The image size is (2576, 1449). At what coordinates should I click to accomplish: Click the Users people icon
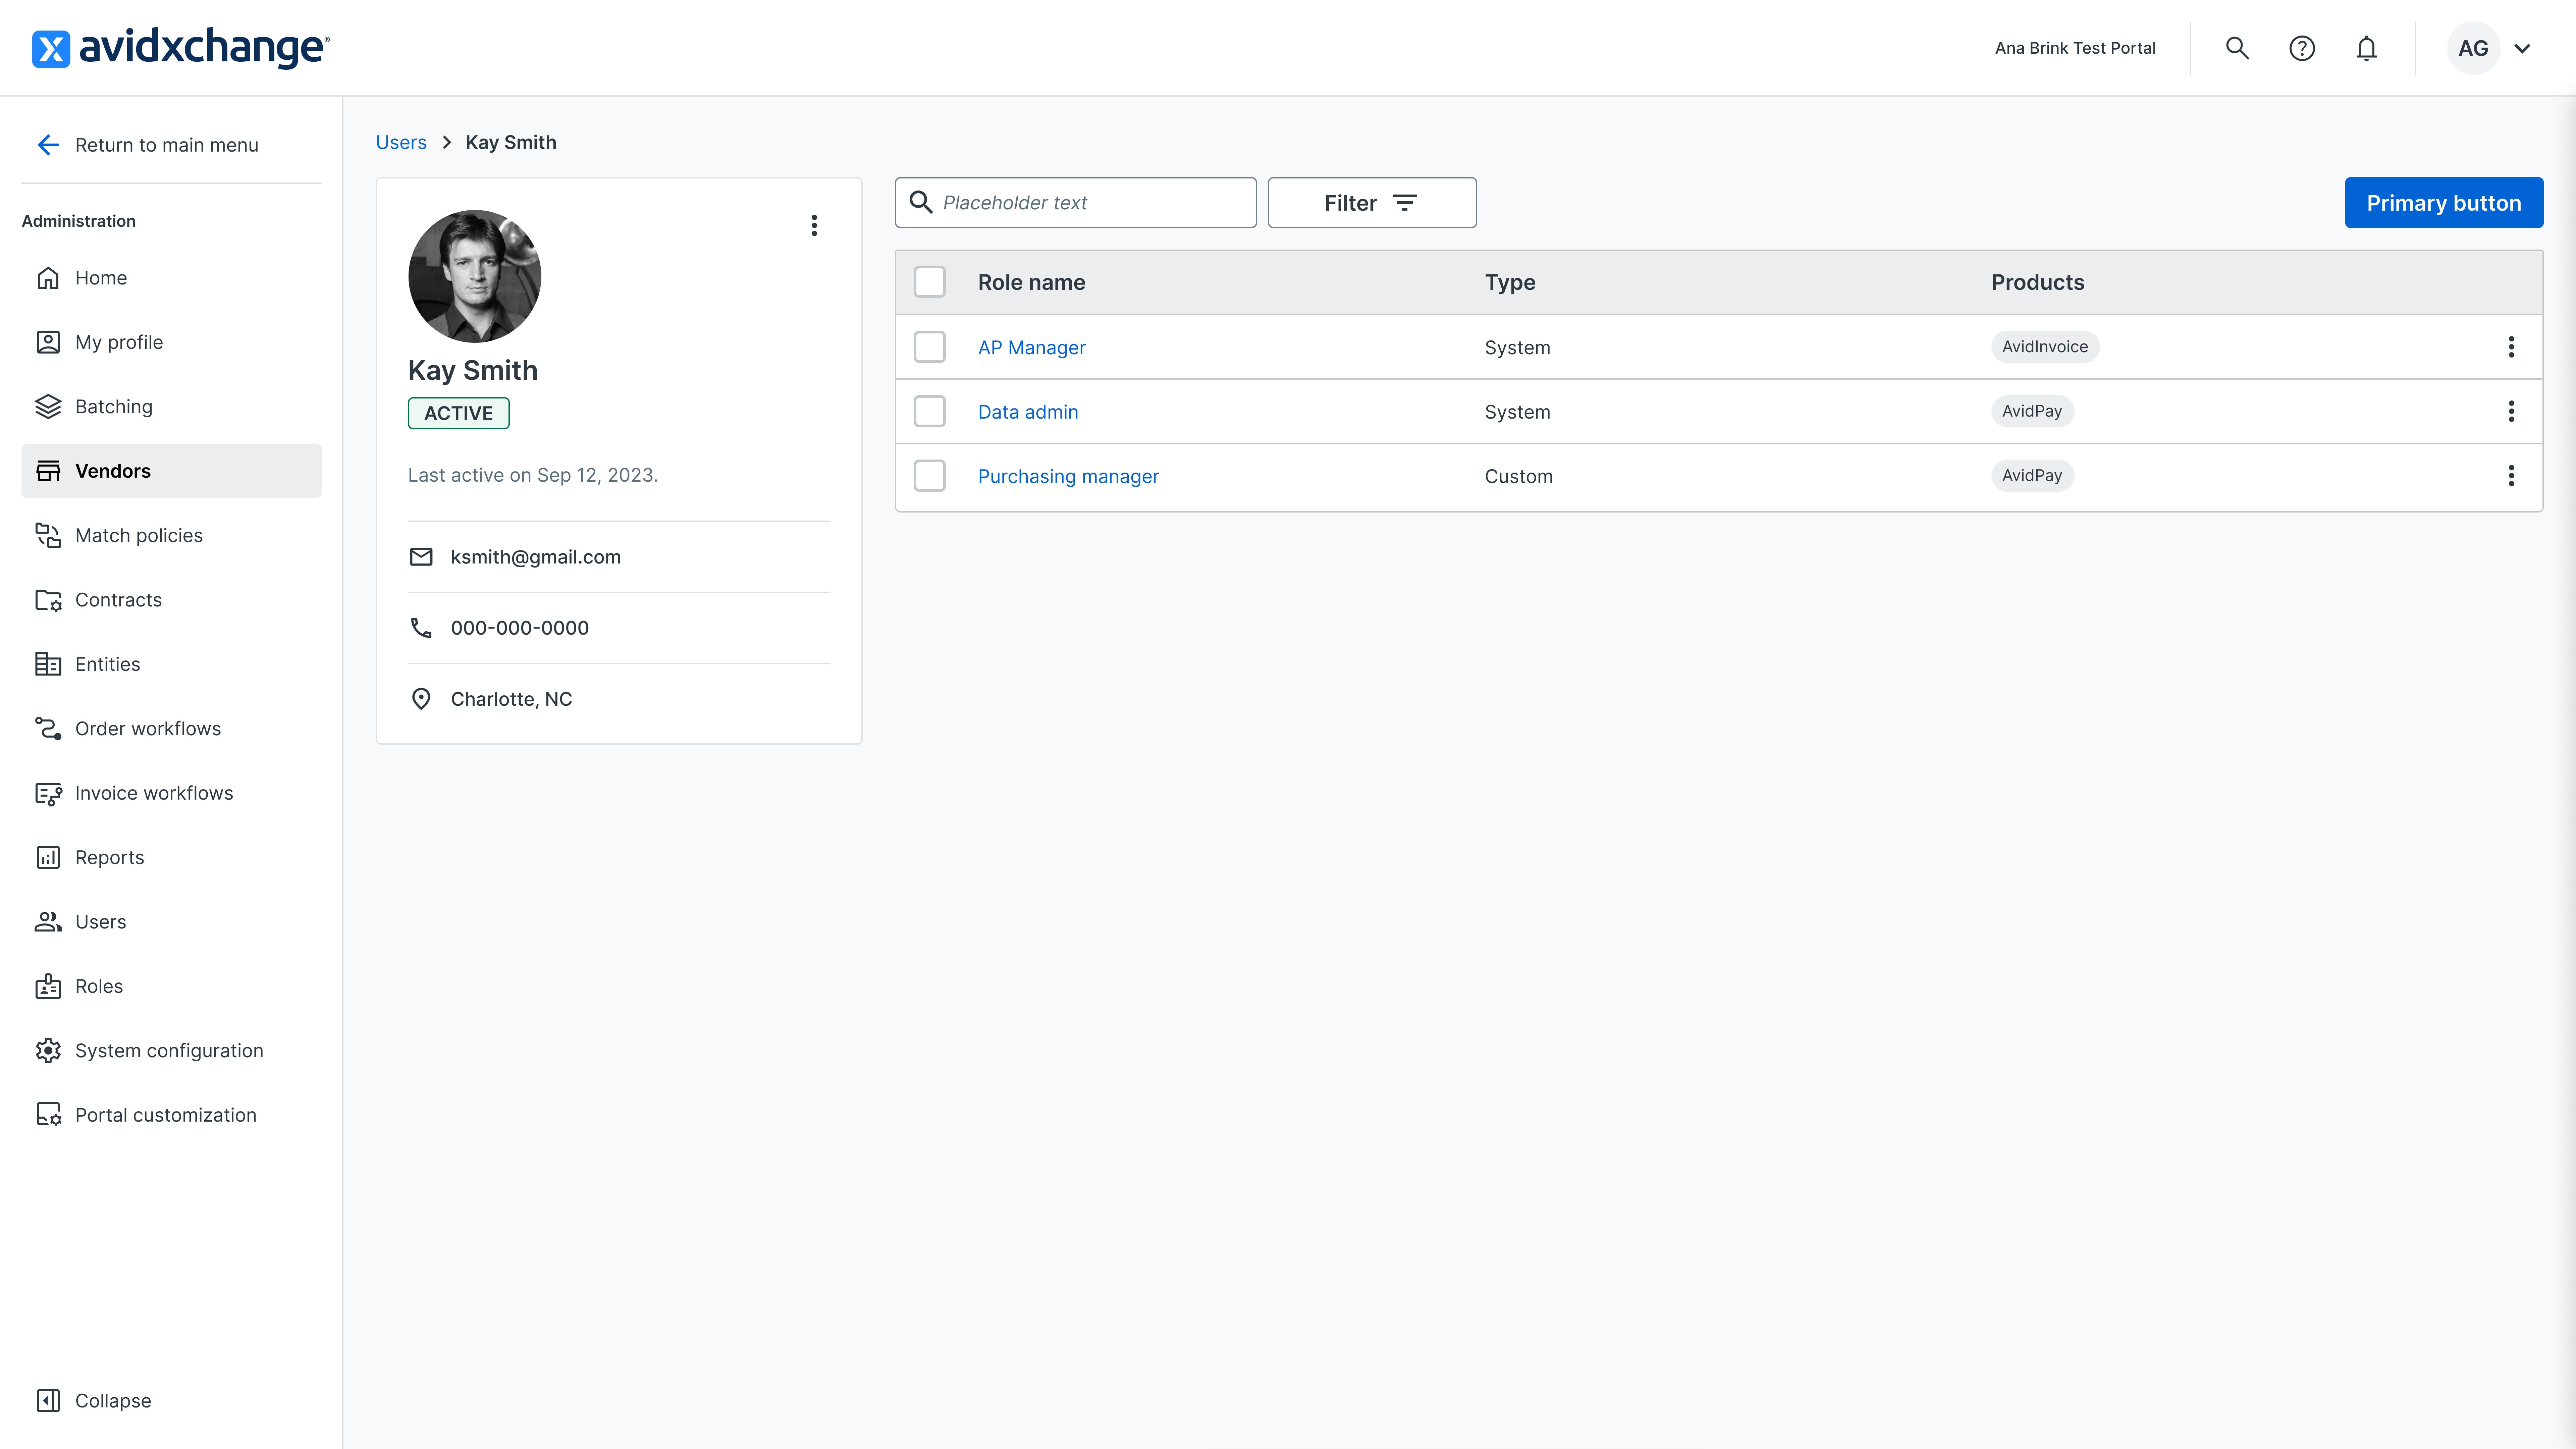coord(48,922)
